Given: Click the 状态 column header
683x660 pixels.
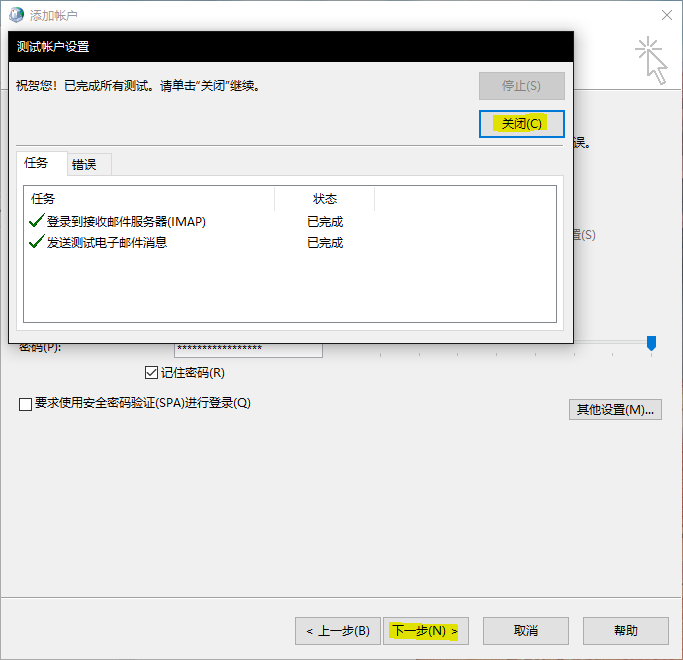Looking at the screenshot, I should coord(325,199).
